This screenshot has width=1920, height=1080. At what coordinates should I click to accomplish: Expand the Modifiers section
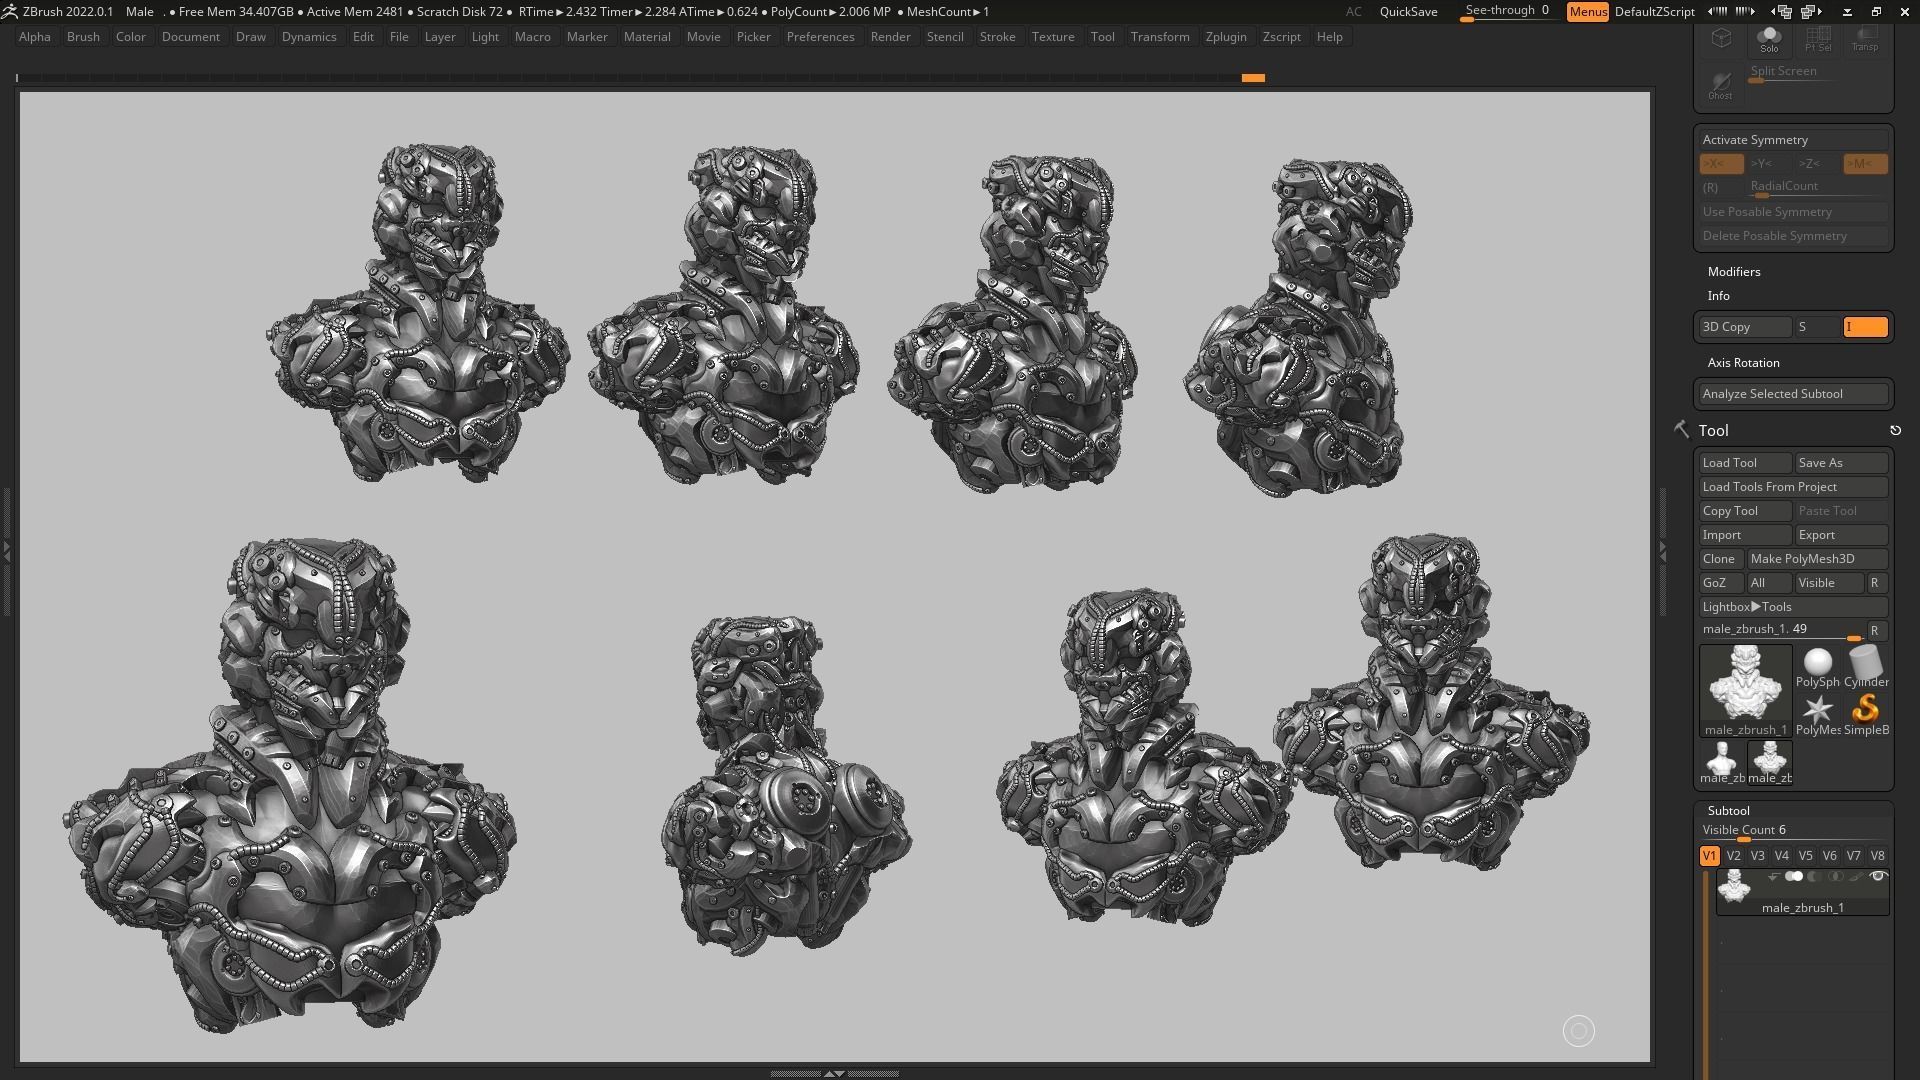click(1733, 272)
